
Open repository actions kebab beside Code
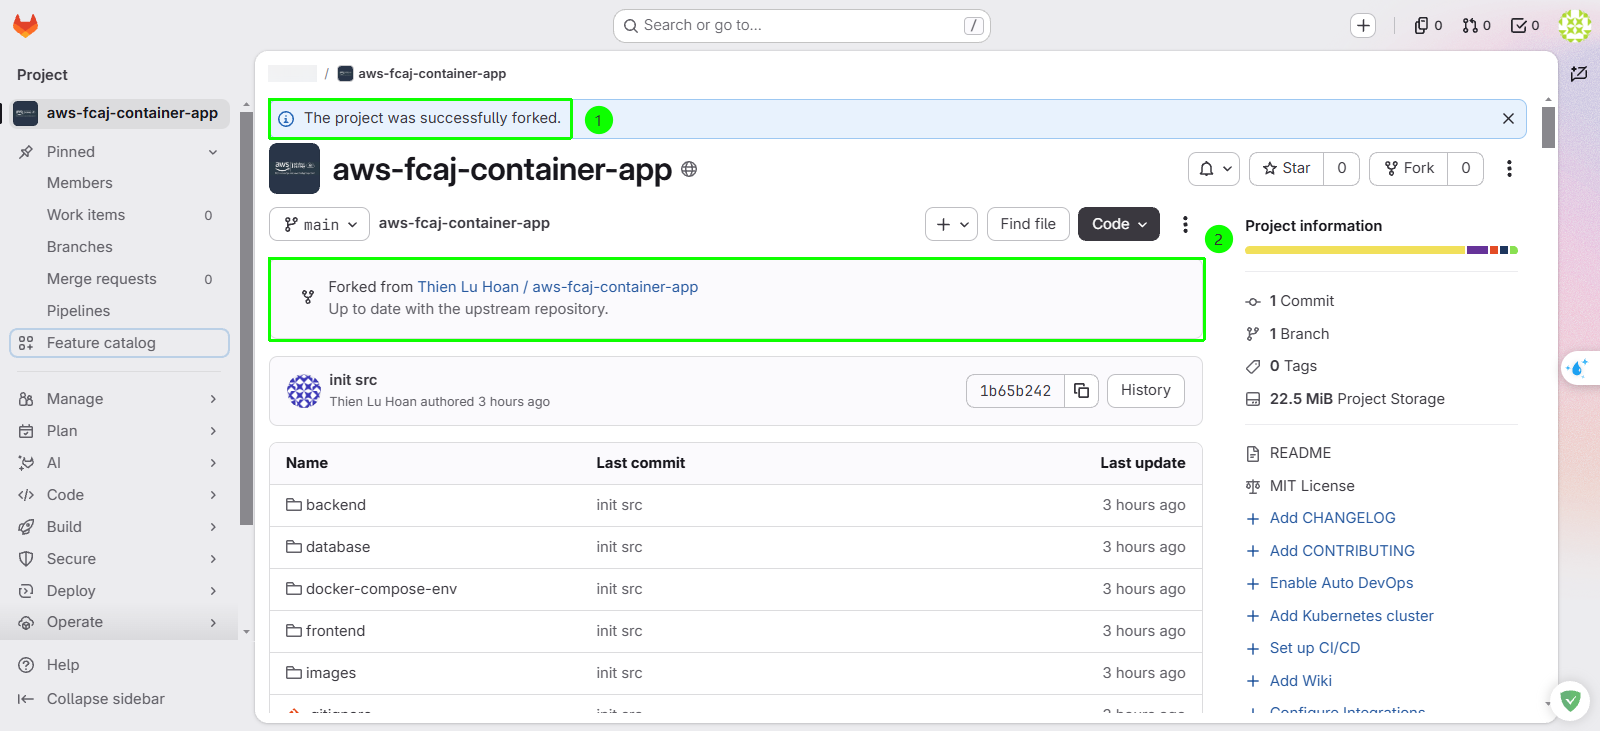click(x=1185, y=224)
